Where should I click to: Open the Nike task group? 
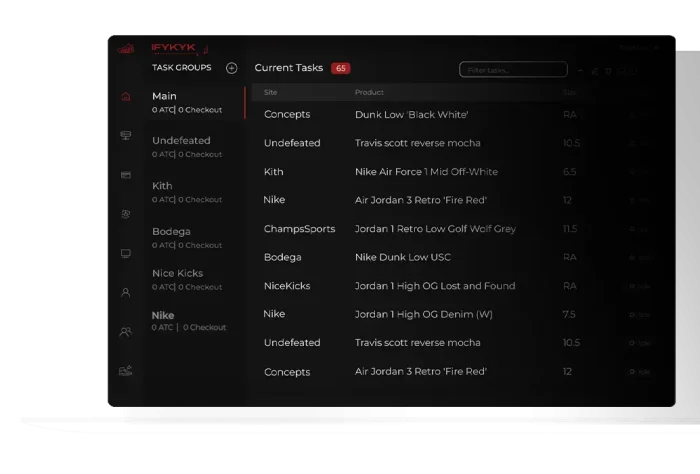pos(190,321)
